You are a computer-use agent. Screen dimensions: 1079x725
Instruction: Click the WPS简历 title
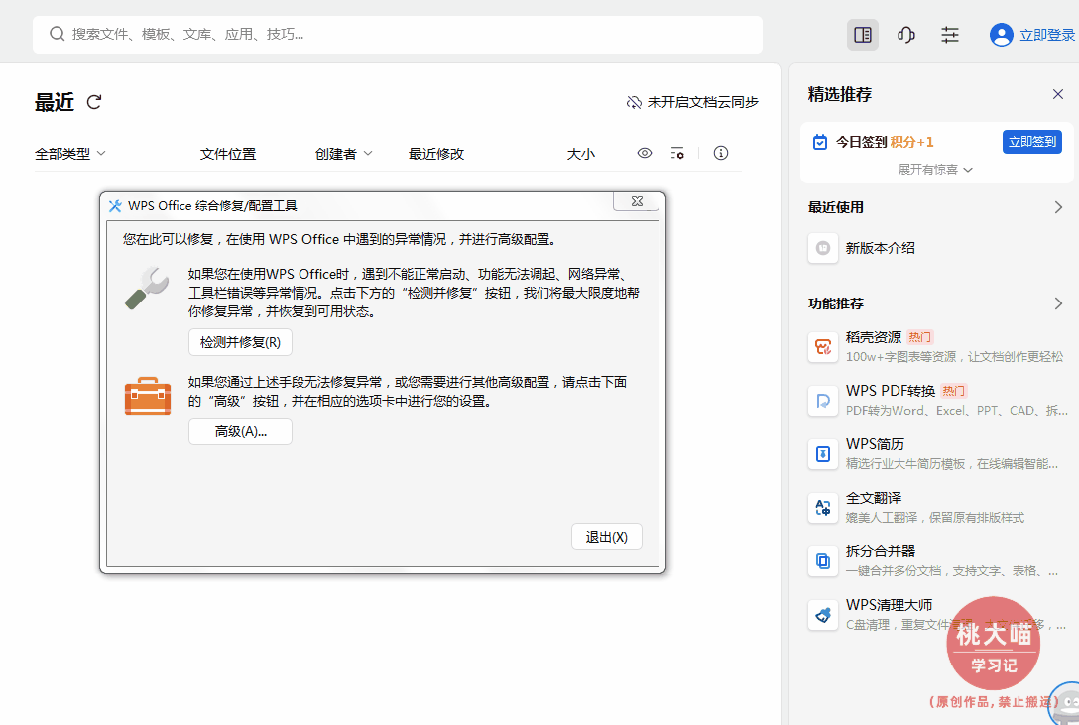pos(875,444)
